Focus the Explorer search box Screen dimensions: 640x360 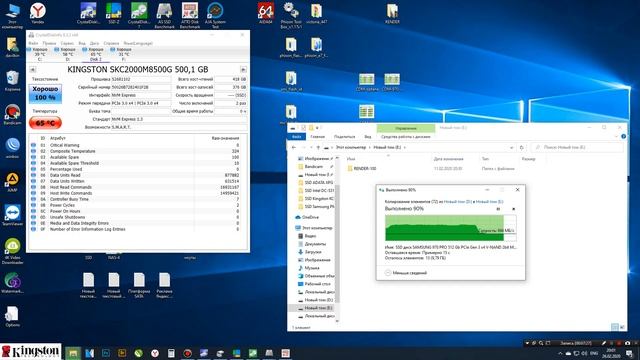tap(578, 147)
